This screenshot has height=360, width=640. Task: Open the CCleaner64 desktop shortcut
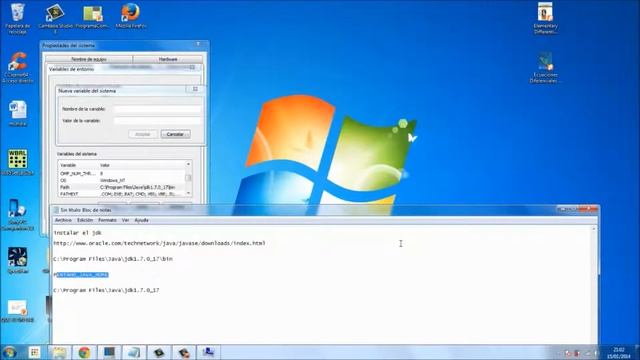(x=18, y=67)
